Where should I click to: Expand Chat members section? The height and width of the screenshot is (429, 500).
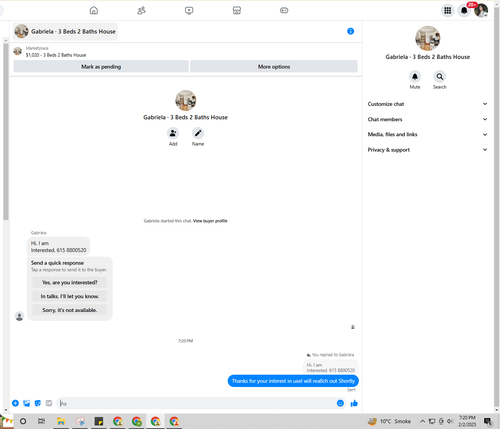tap(427, 119)
